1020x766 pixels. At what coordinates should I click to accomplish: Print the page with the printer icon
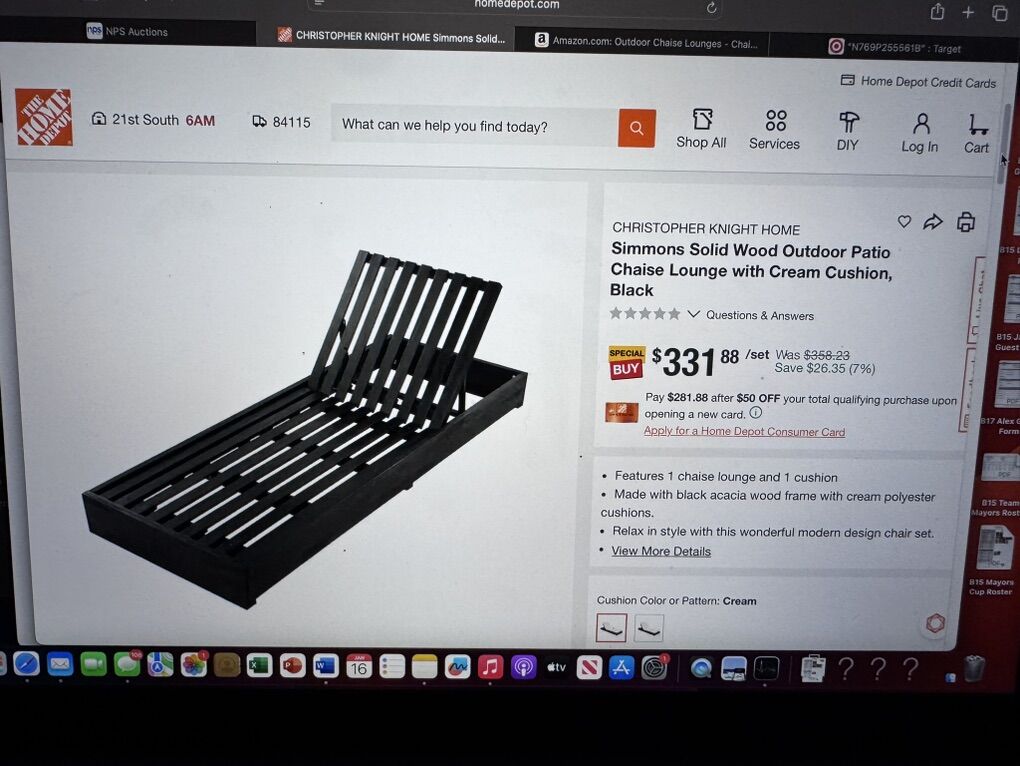[x=966, y=222]
